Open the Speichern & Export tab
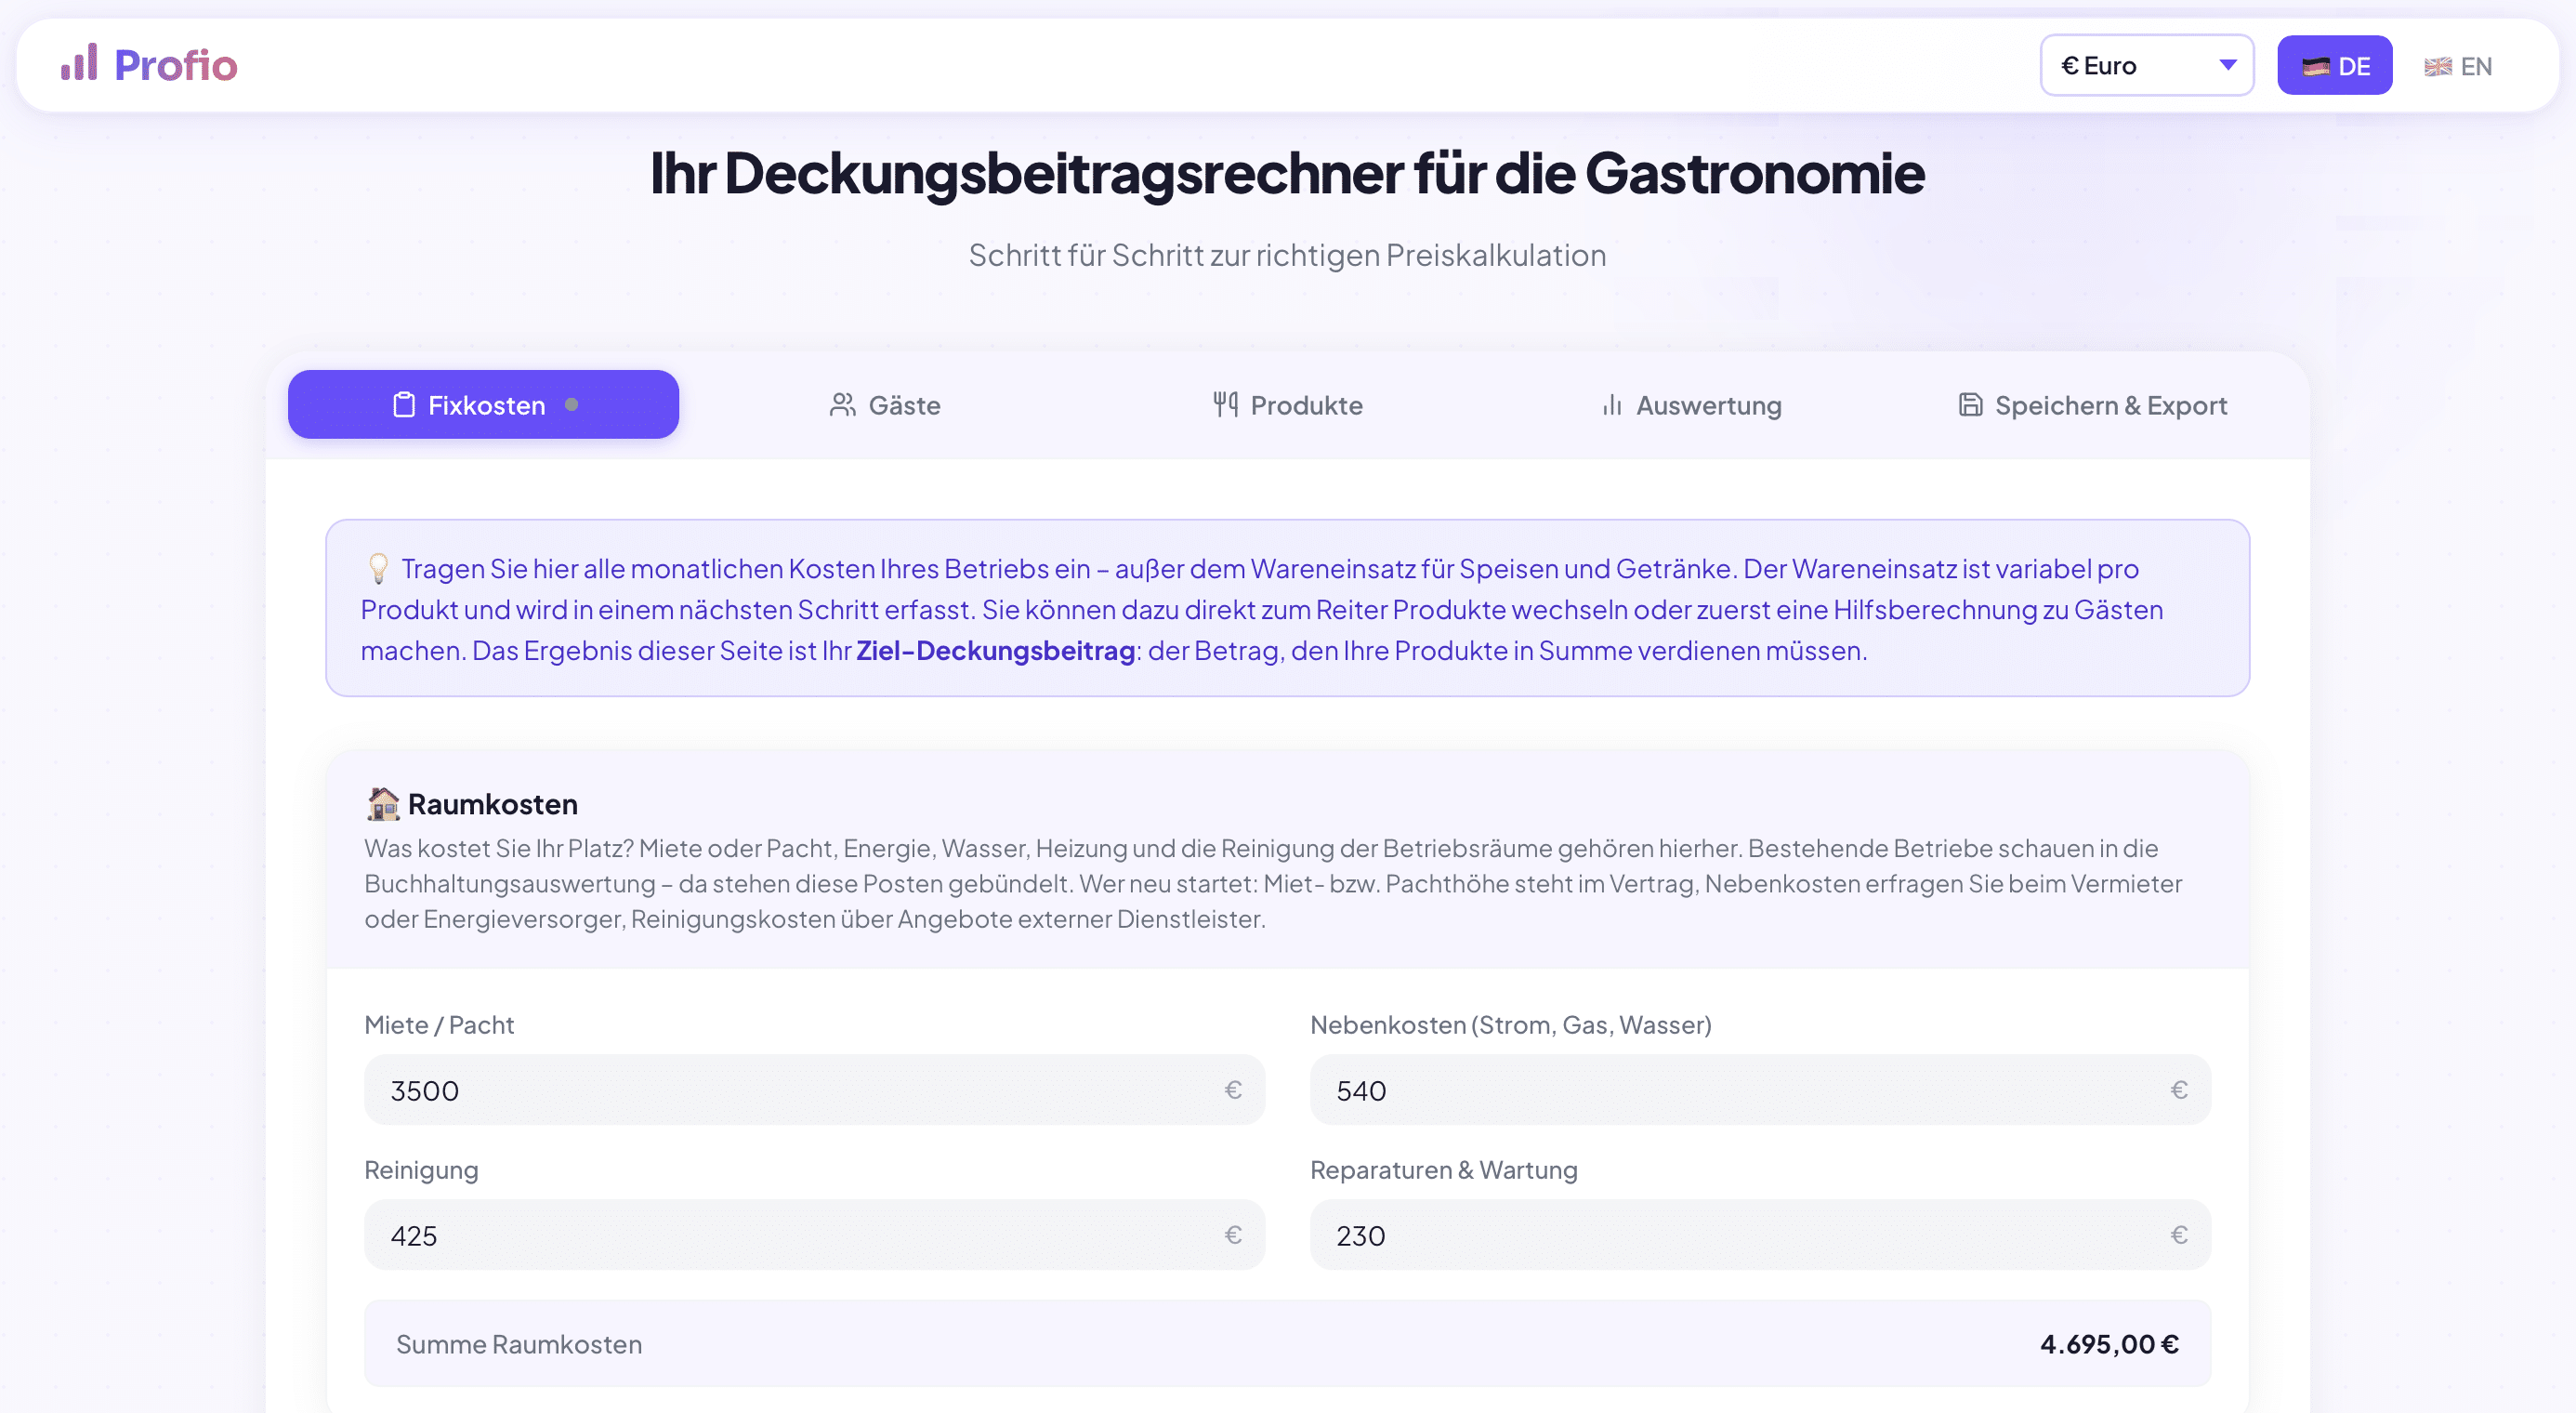Screen dimensions: 2576x1413 (x=2092, y=405)
